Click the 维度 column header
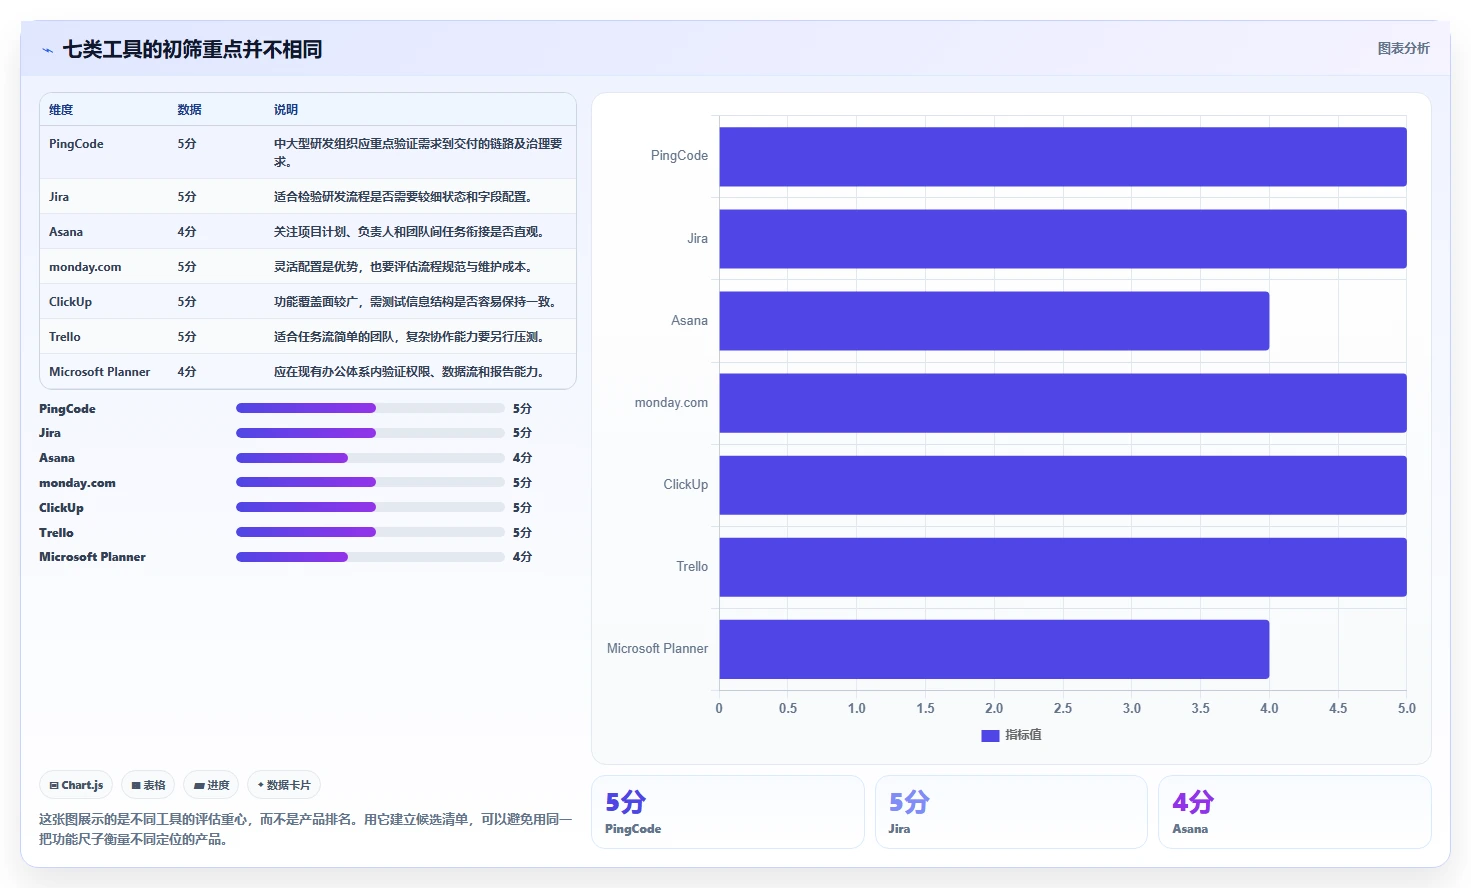Screen dimensions: 1471x888 [x=61, y=110]
